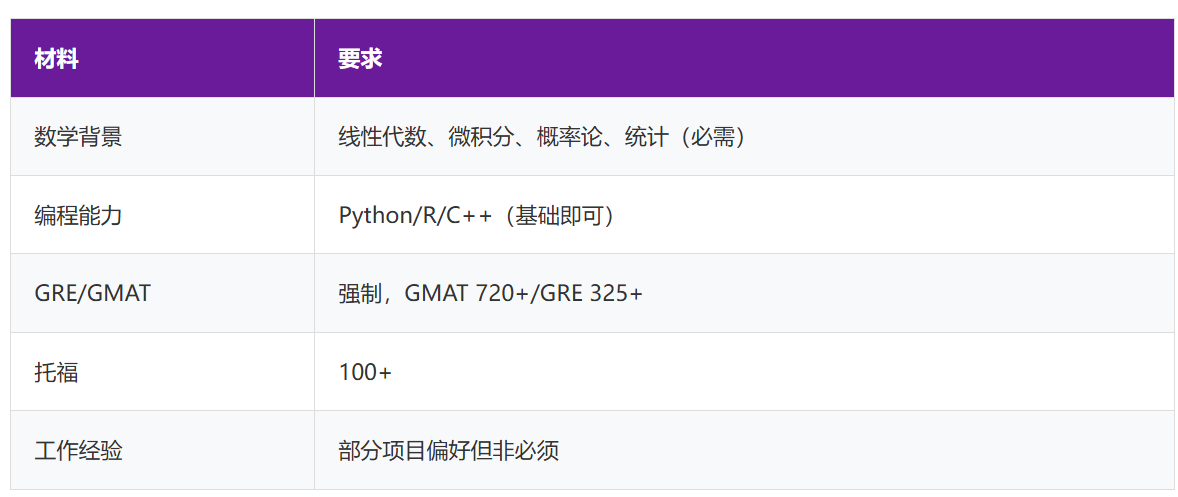
Task: Click the 材料 column header
Action: click(56, 59)
